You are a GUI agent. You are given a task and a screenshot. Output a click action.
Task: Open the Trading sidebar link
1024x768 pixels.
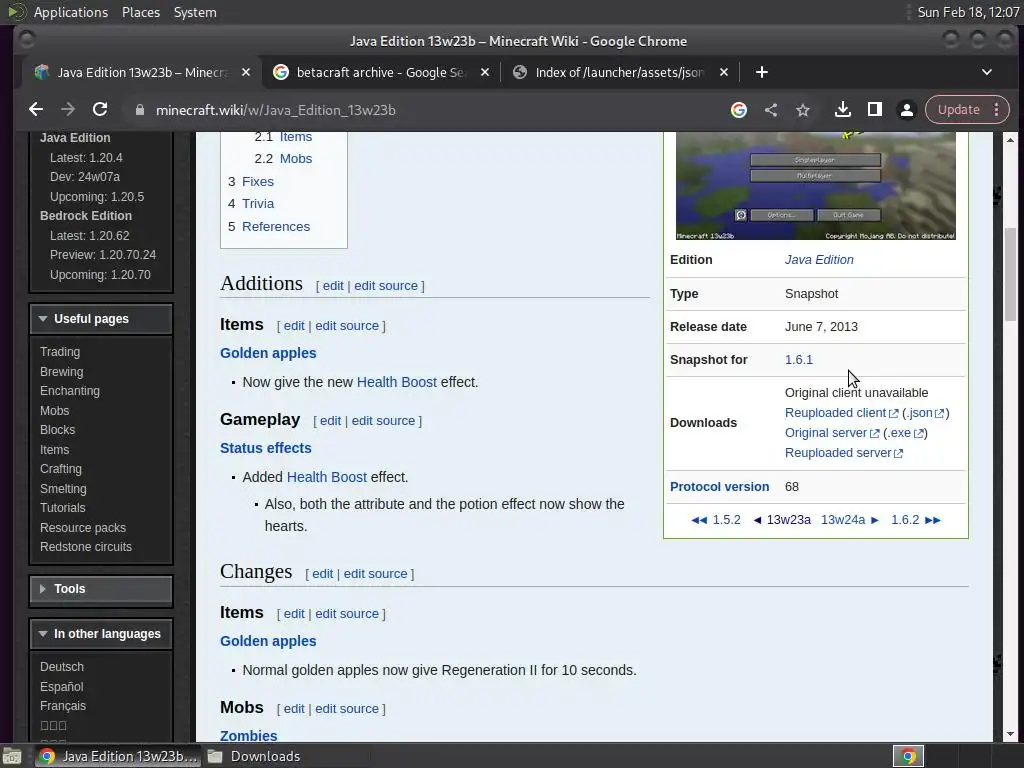[60, 351]
